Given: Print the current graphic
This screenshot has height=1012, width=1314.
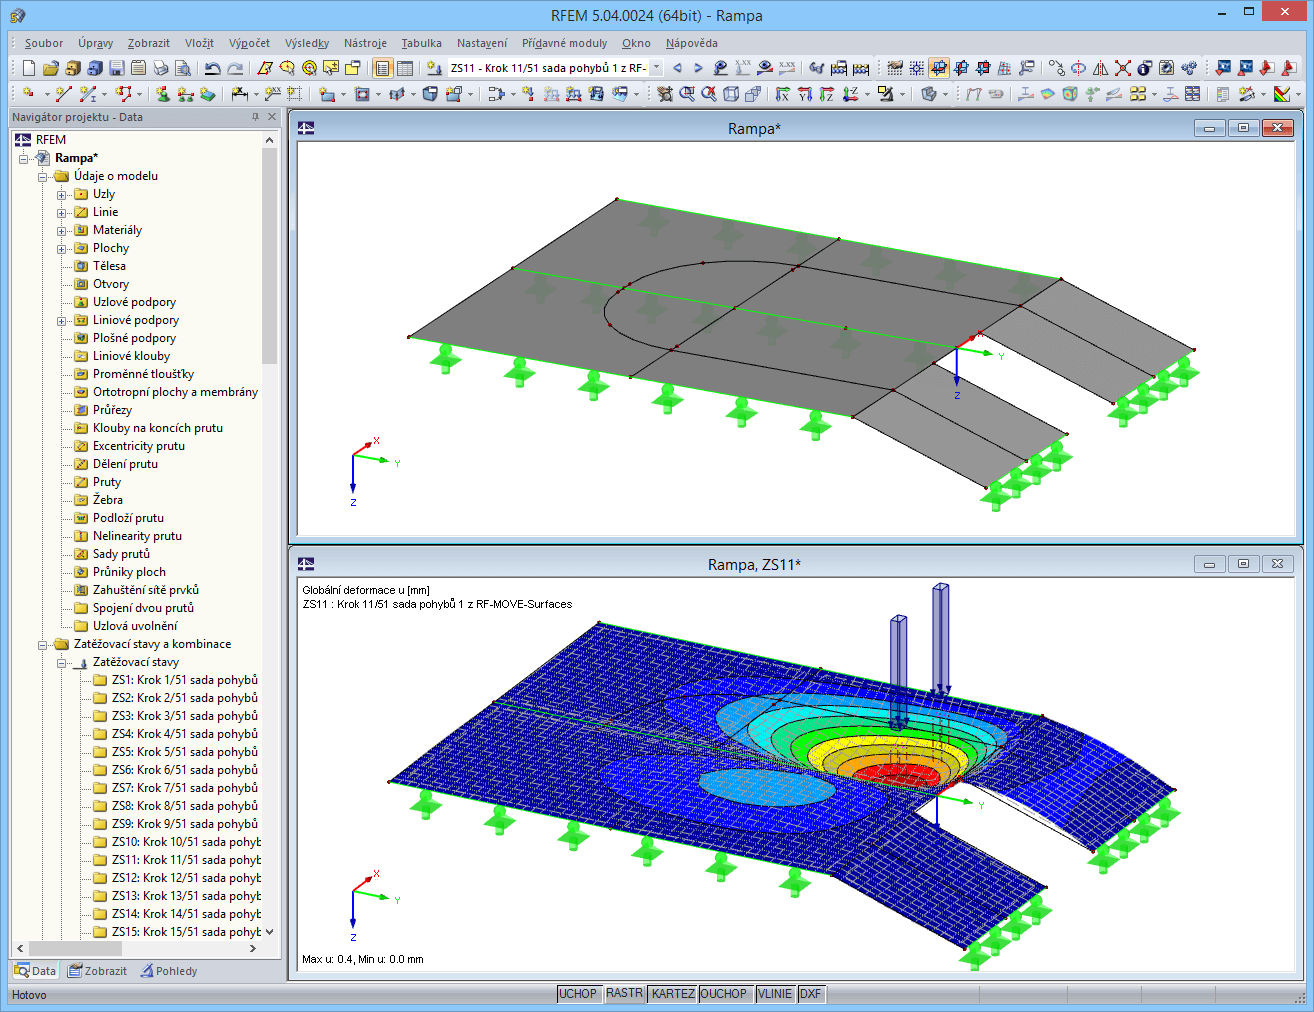Looking at the screenshot, I should [160, 68].
